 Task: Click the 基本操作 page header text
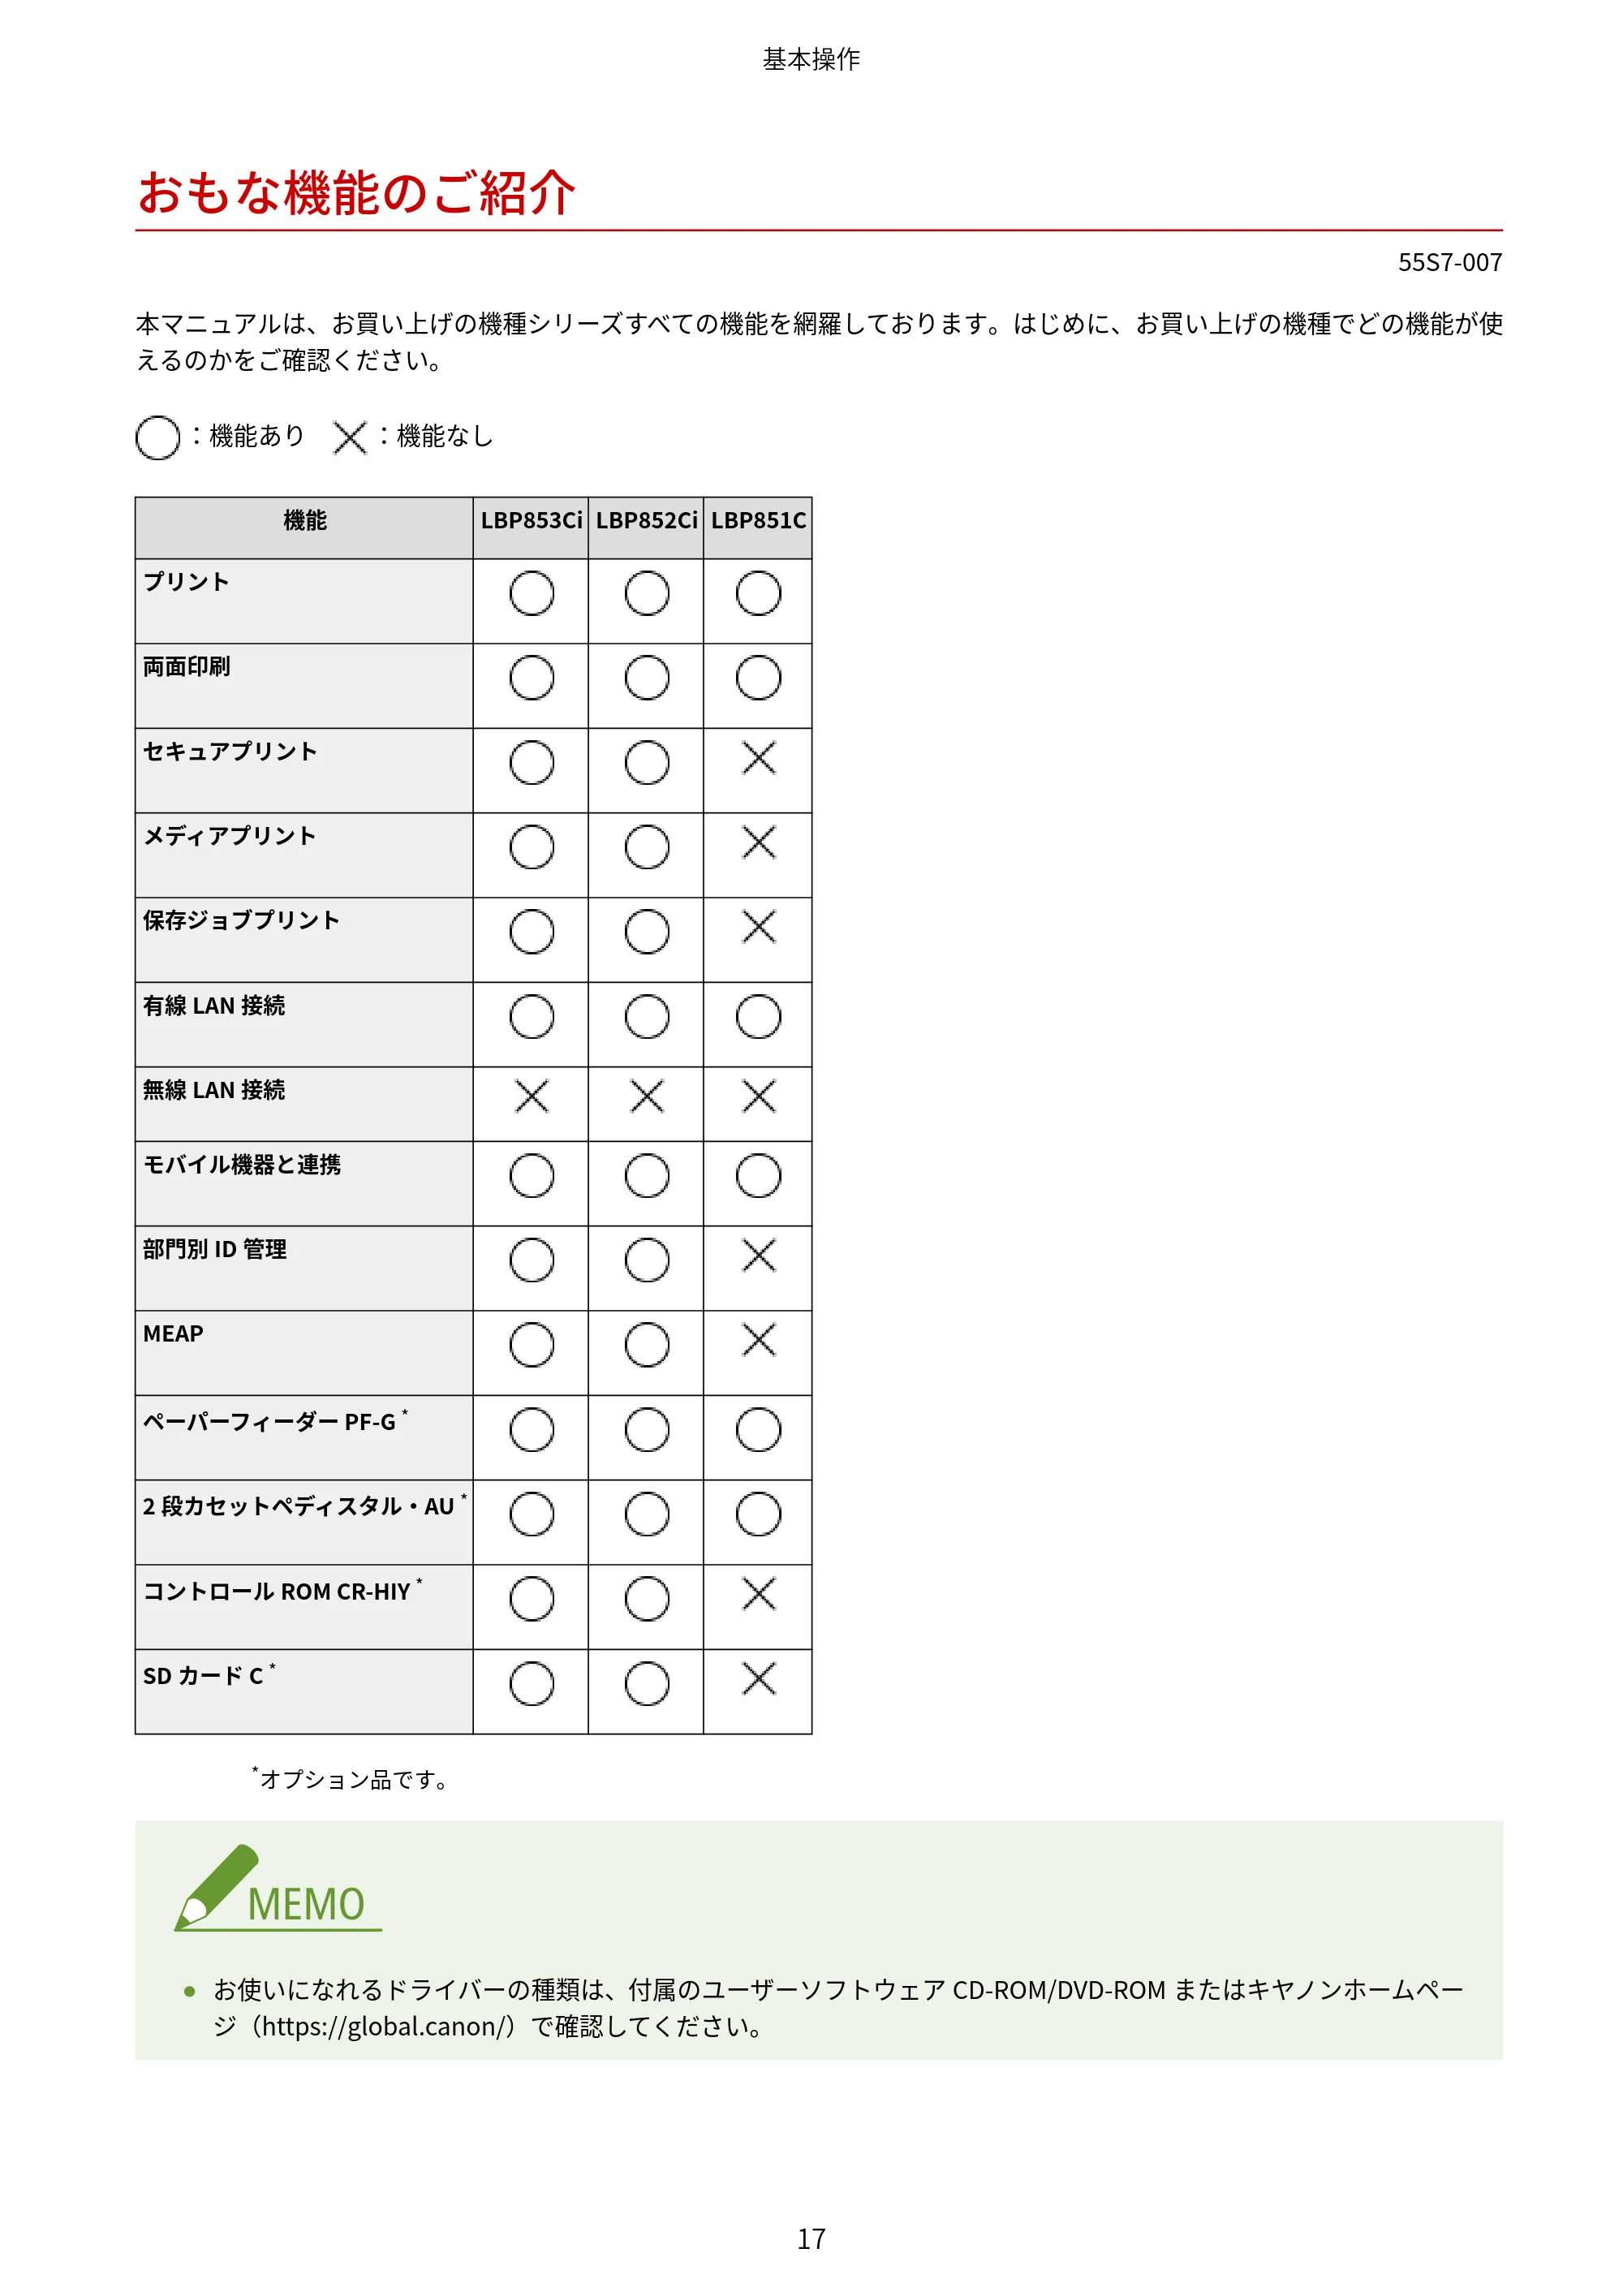pyautogui.click(x=811, y=60)
